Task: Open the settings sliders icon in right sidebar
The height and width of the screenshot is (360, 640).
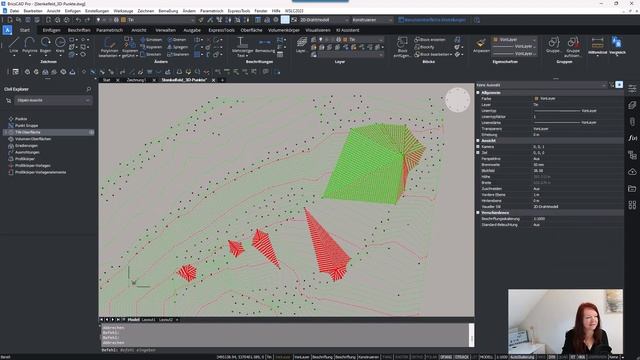Action: (632, 89)
